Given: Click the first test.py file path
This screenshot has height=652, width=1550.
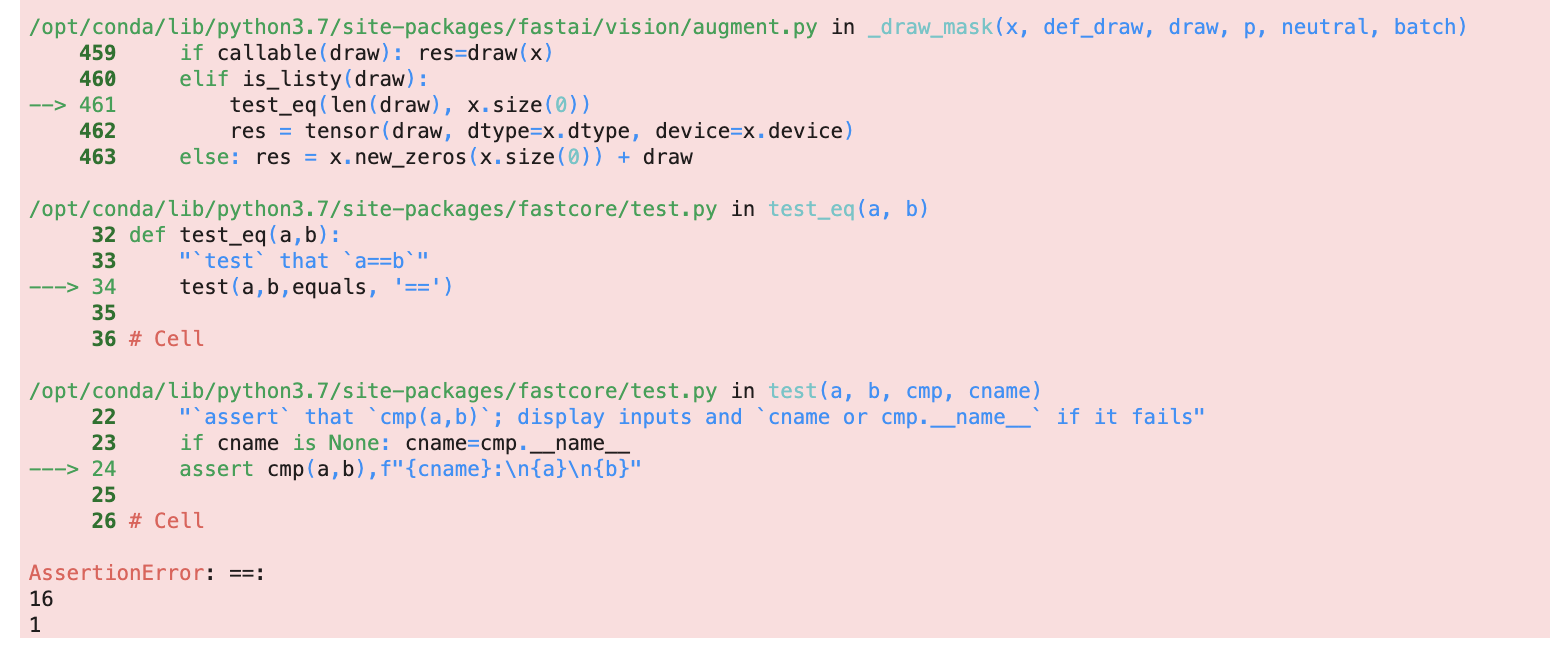Looking at the screenshot, I should [370, 208].
